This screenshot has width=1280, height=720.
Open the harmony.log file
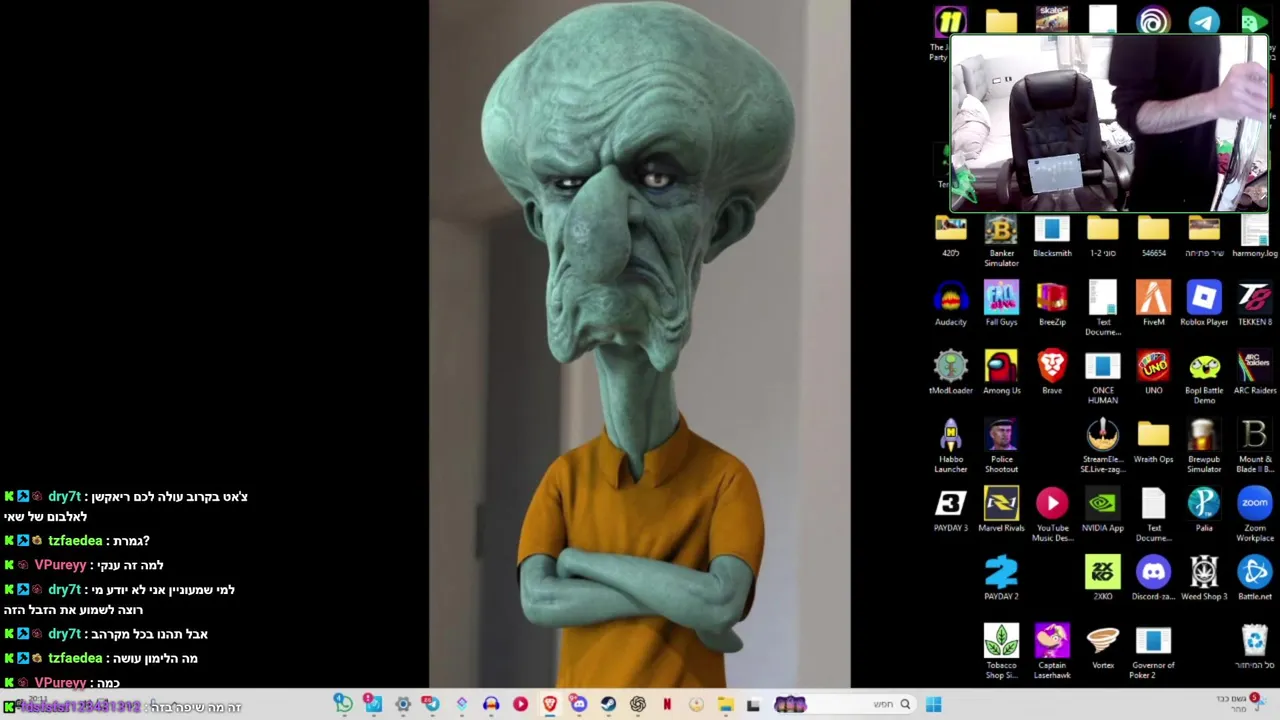coord(1254,238)
